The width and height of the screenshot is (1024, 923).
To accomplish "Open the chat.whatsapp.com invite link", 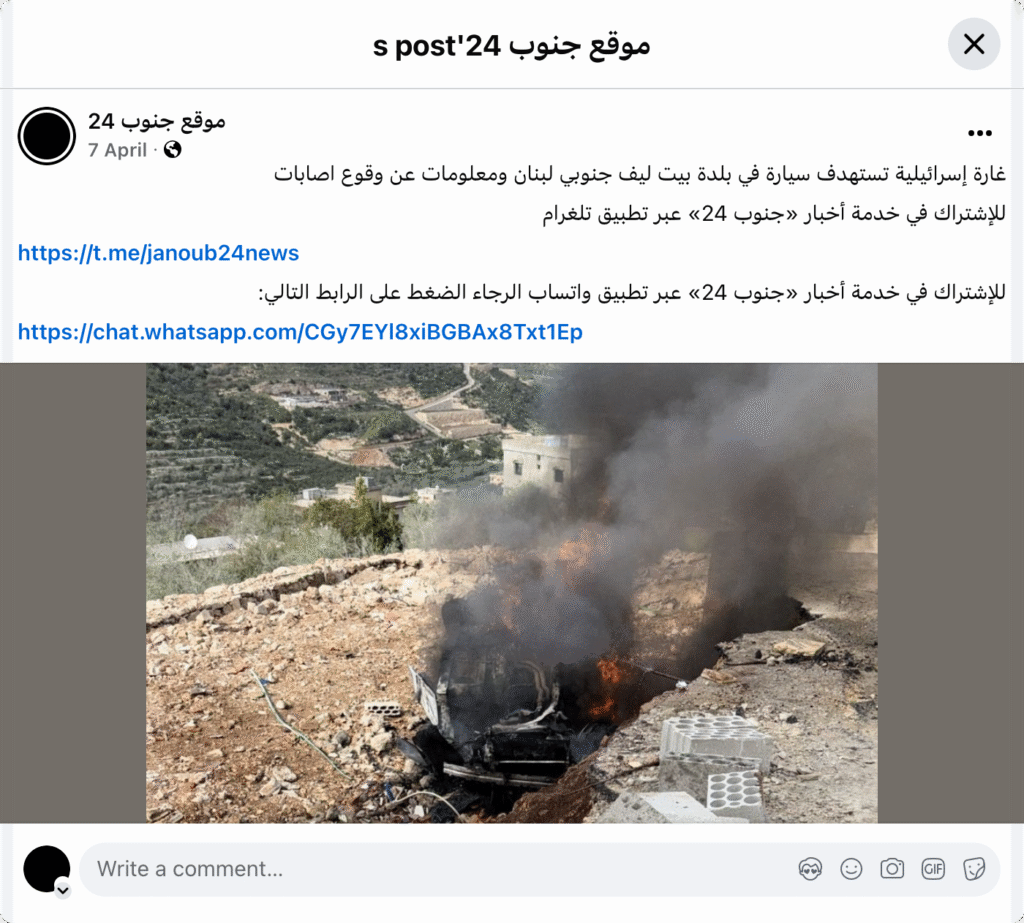I will [300, 332].
